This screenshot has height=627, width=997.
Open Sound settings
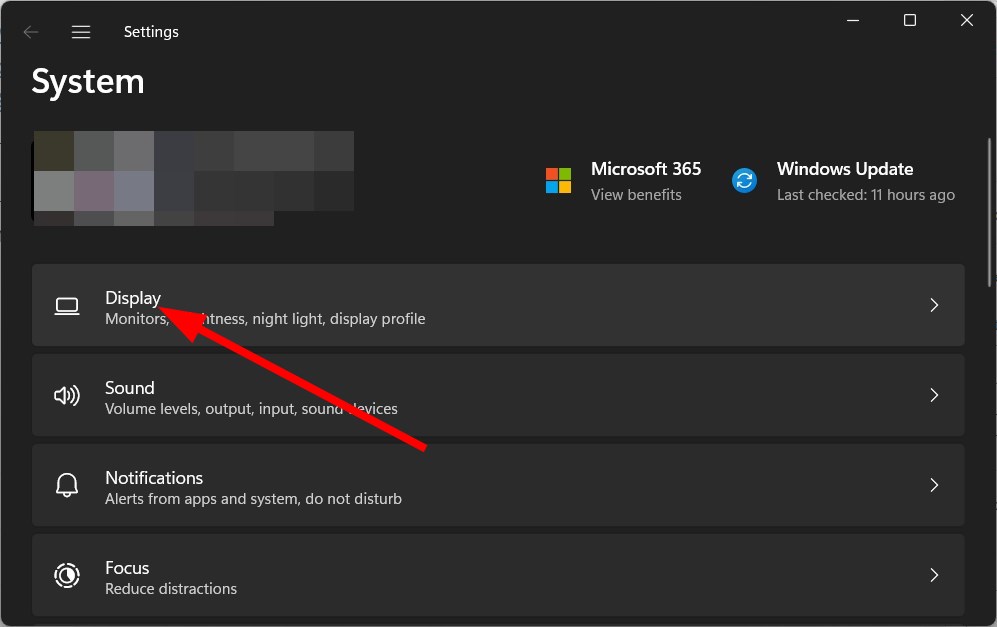point(400,395)
